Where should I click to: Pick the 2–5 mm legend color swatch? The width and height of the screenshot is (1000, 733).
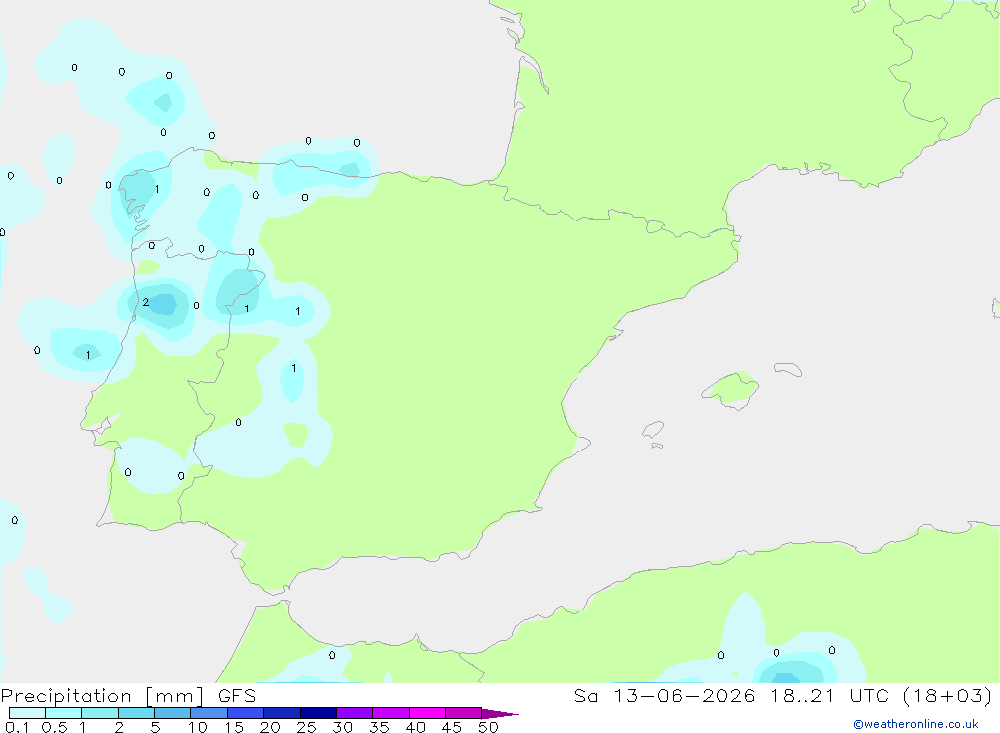pos(136,713)
